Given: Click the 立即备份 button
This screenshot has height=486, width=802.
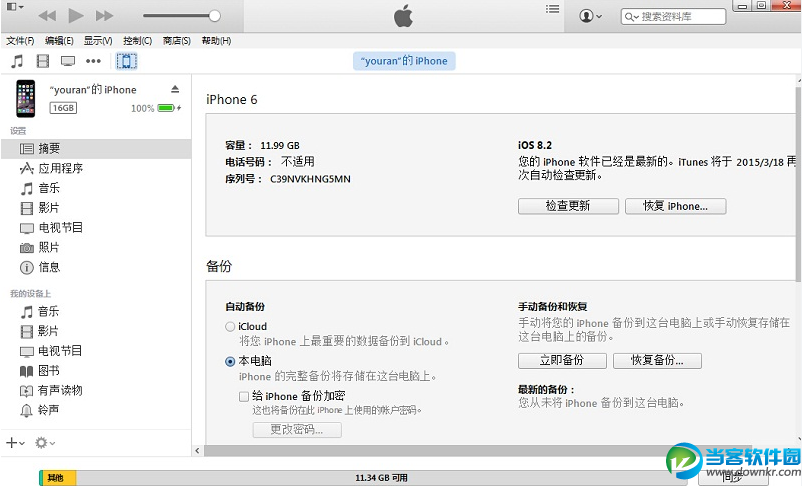Looking at the screenshot, I should tap(562, 360).
